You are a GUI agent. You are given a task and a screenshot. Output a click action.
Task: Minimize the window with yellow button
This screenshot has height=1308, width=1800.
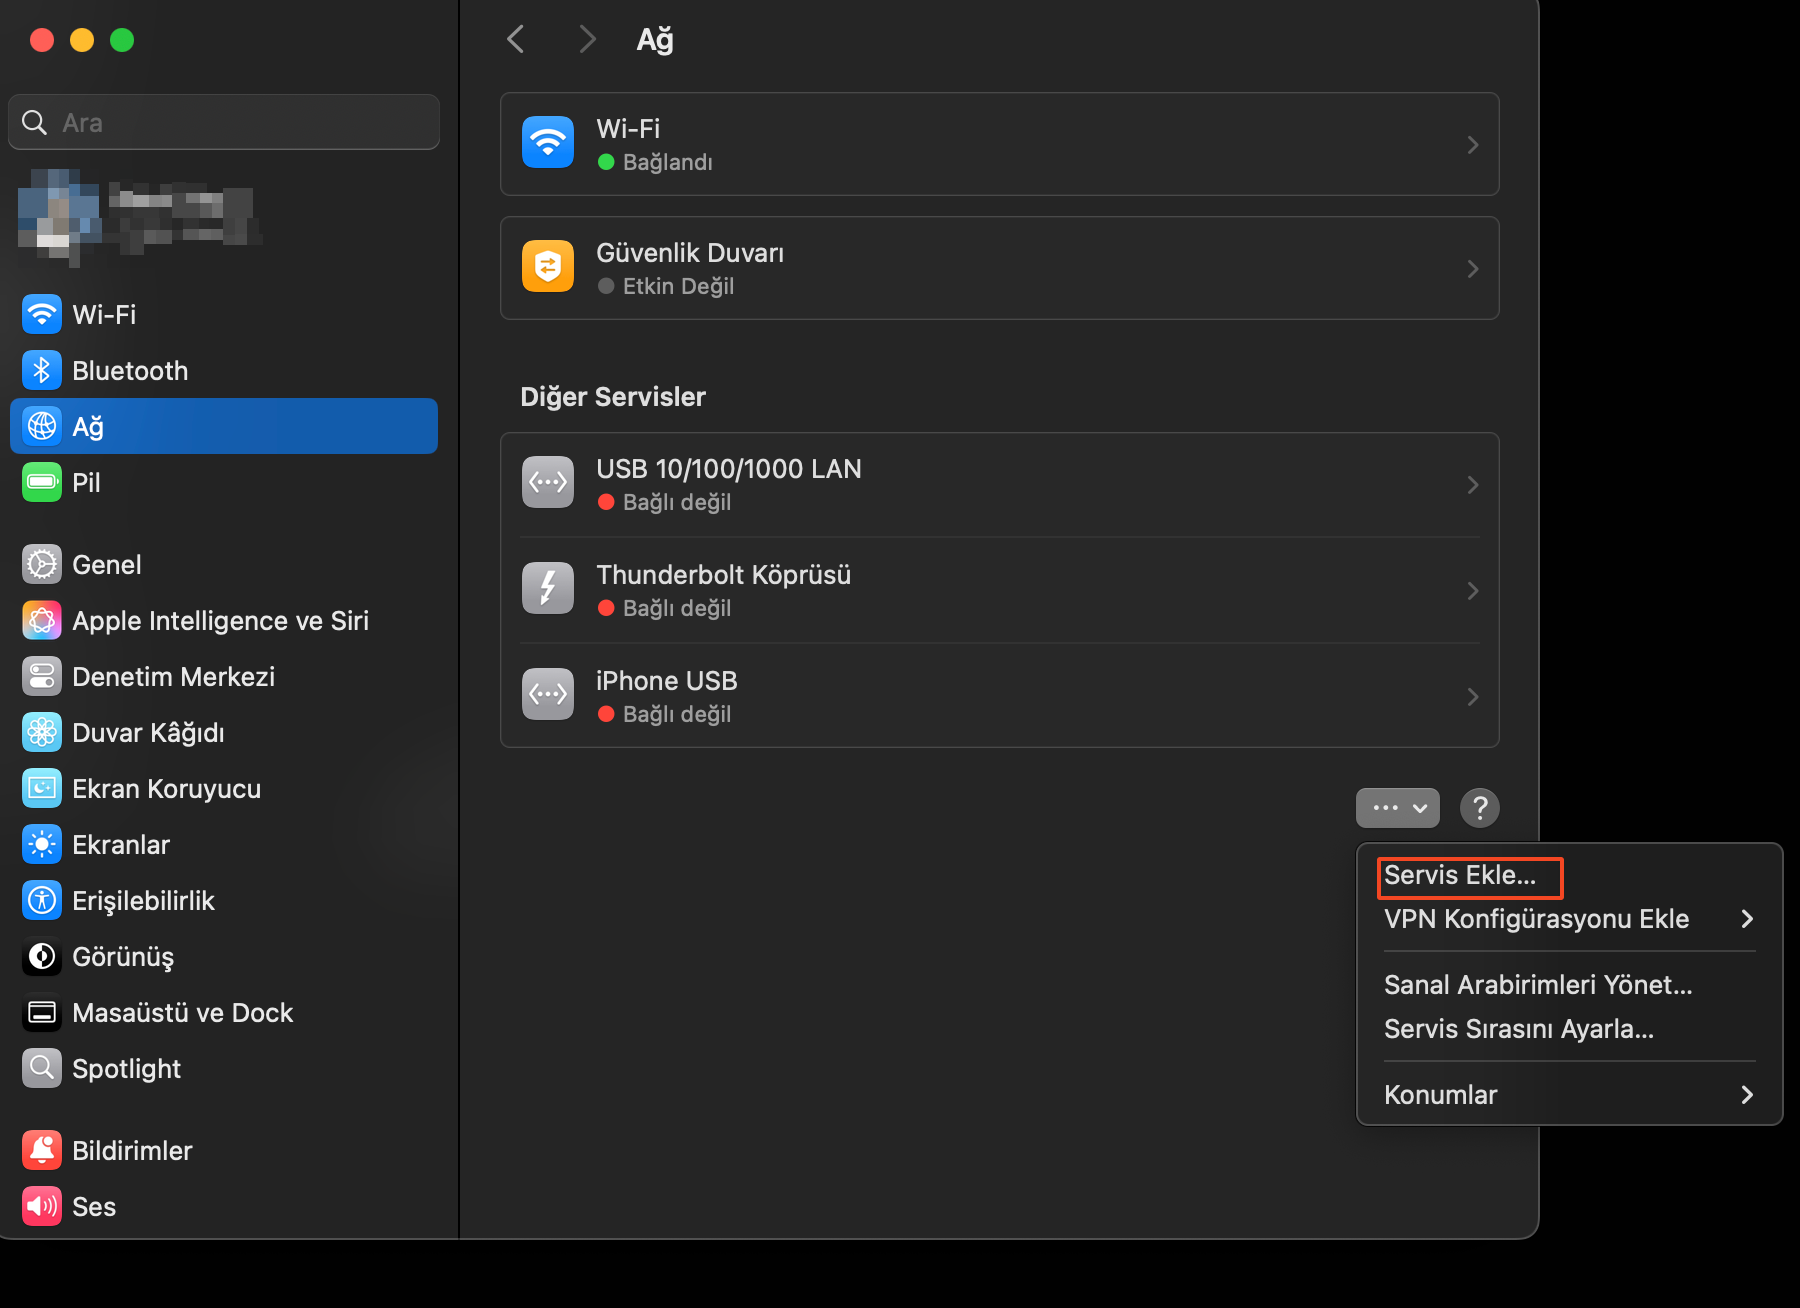tap(82, 40)
